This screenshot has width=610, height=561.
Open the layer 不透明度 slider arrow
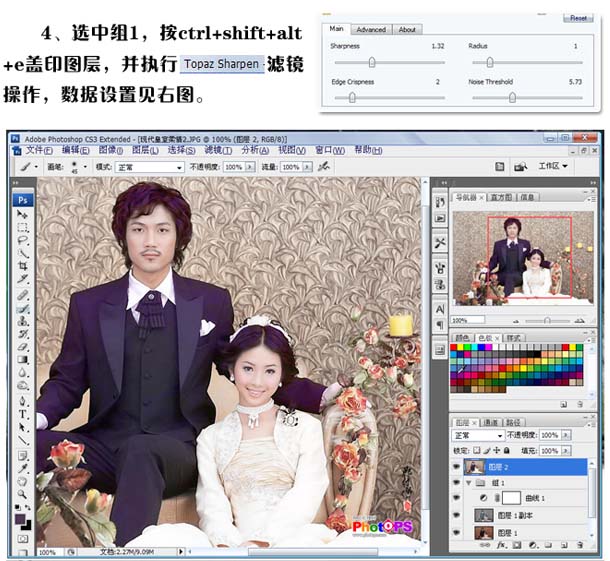click(x=566, y=435)
